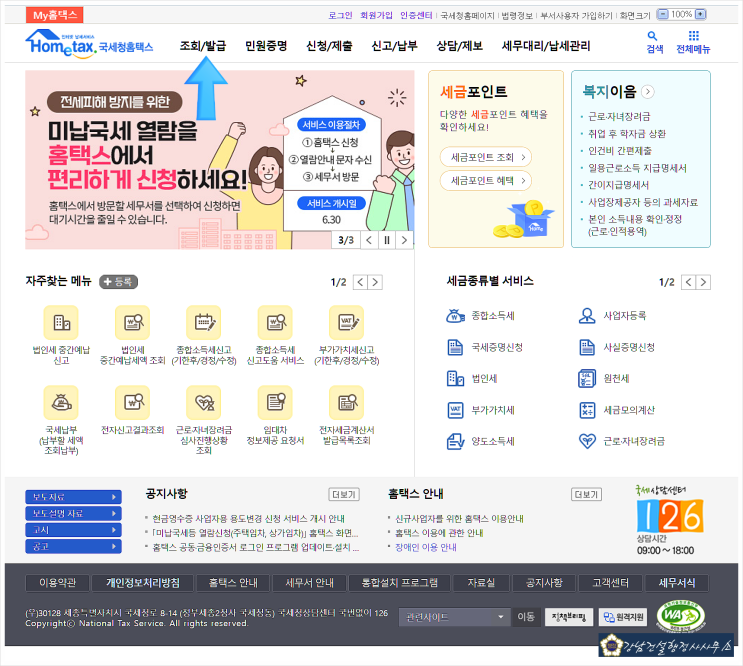Screen dimensions: 743x666
Task: Open 전자세금계산서 발급목록조회 icon
Action: tap(347, 403)
